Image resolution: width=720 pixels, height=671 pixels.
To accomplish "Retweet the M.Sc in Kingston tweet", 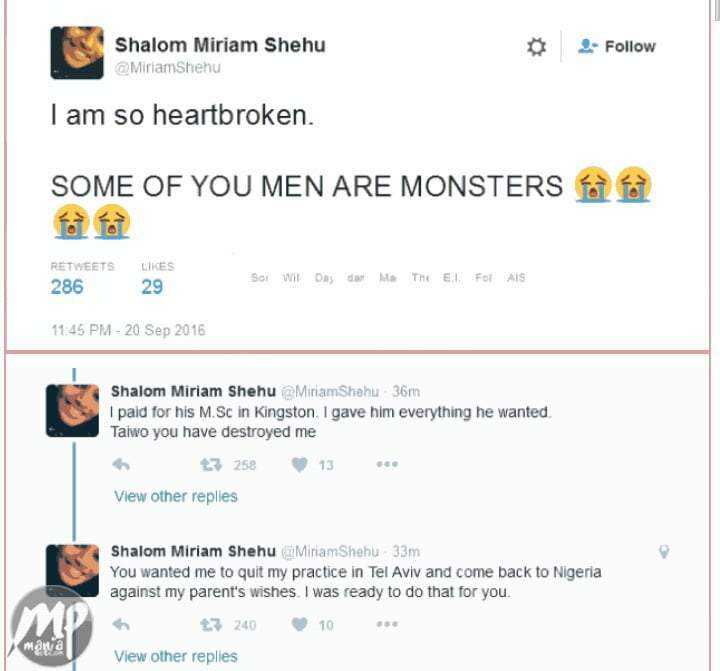I will 211,465.
